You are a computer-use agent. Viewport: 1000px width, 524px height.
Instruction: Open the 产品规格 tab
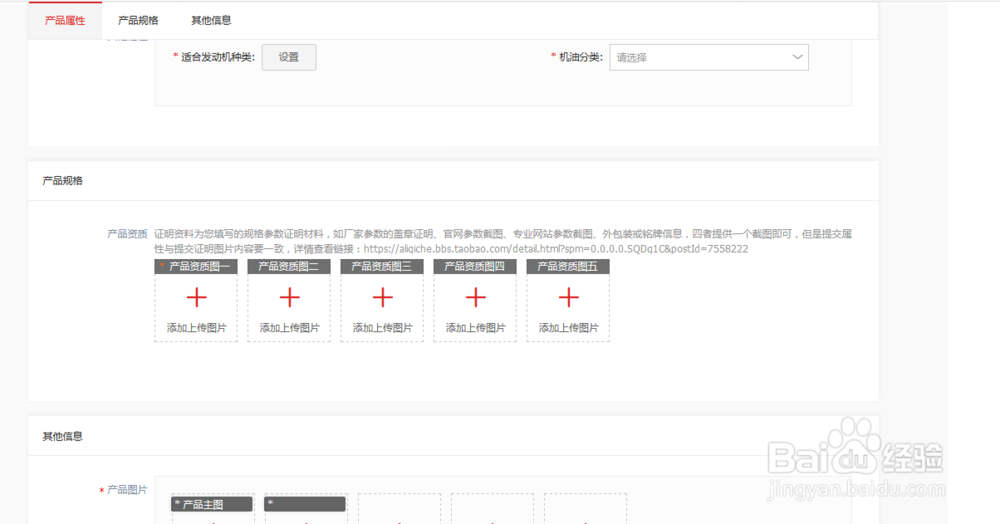138,20
